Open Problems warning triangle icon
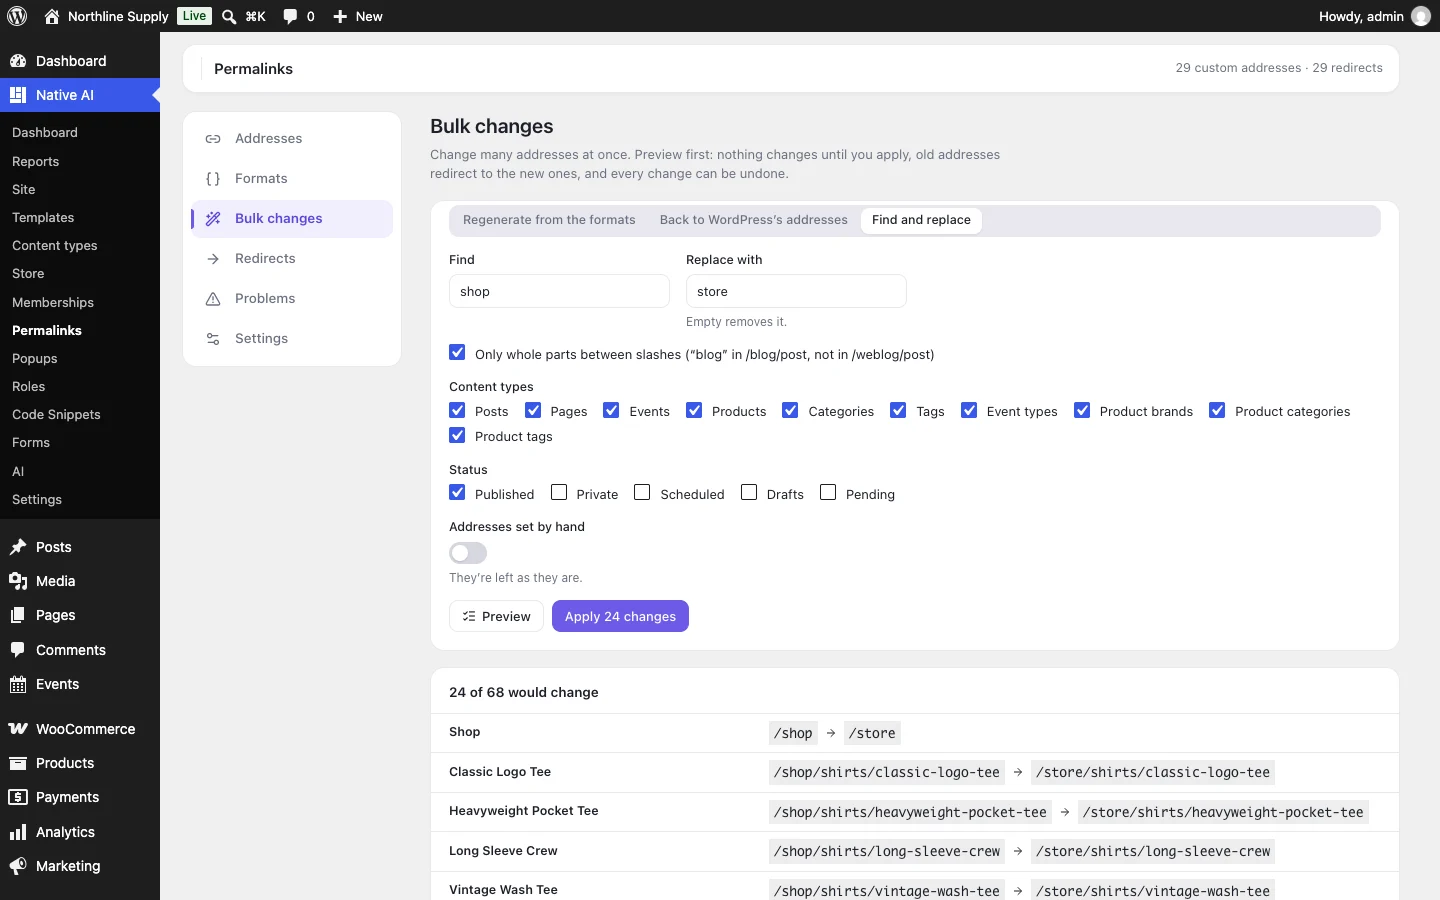The width and height of the screenshot is (1440, 900). click(213, 299)
